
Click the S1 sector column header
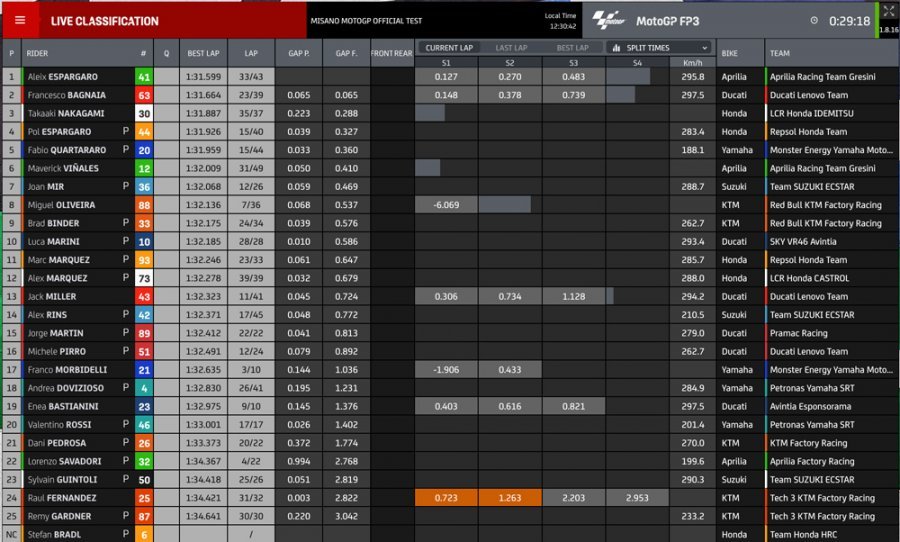pos(446,63)
